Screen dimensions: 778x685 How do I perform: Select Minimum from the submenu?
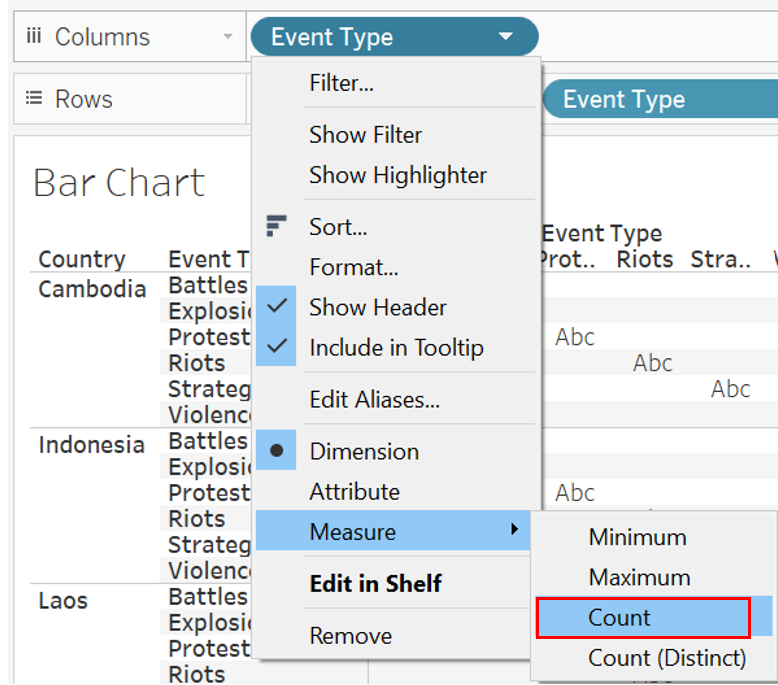637,537
